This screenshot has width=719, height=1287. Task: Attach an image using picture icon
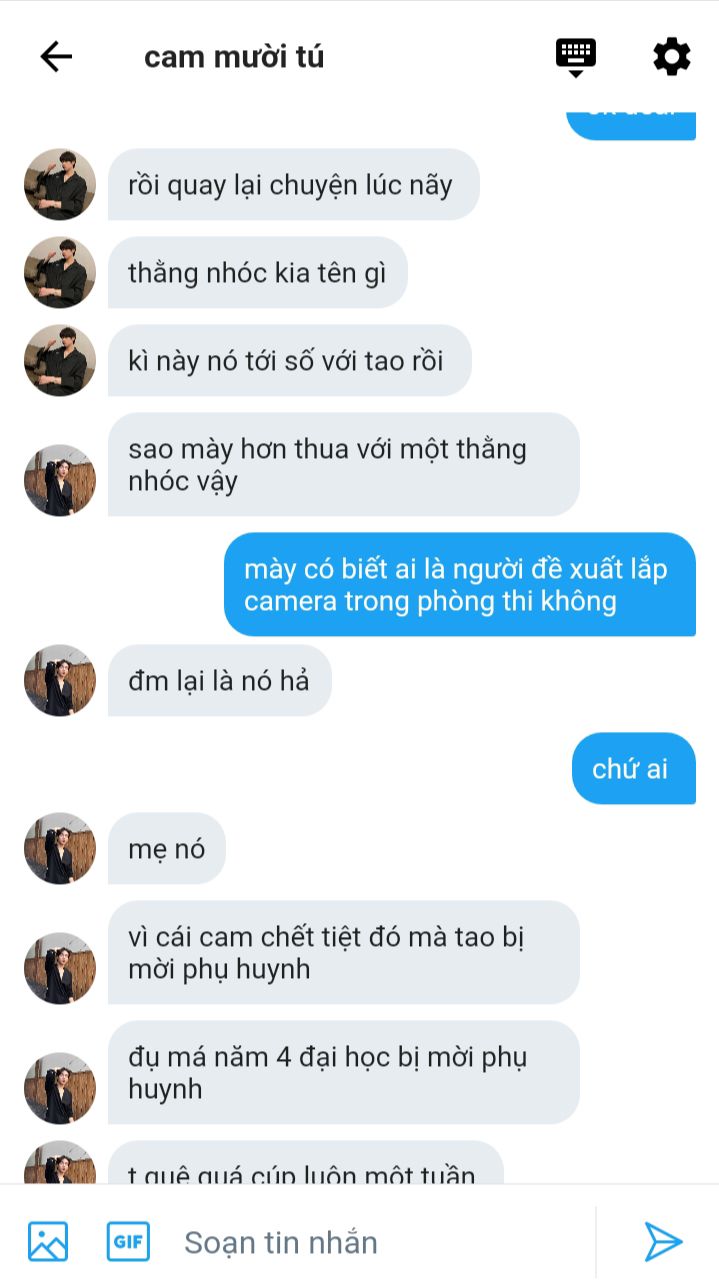click(48, 1241)
